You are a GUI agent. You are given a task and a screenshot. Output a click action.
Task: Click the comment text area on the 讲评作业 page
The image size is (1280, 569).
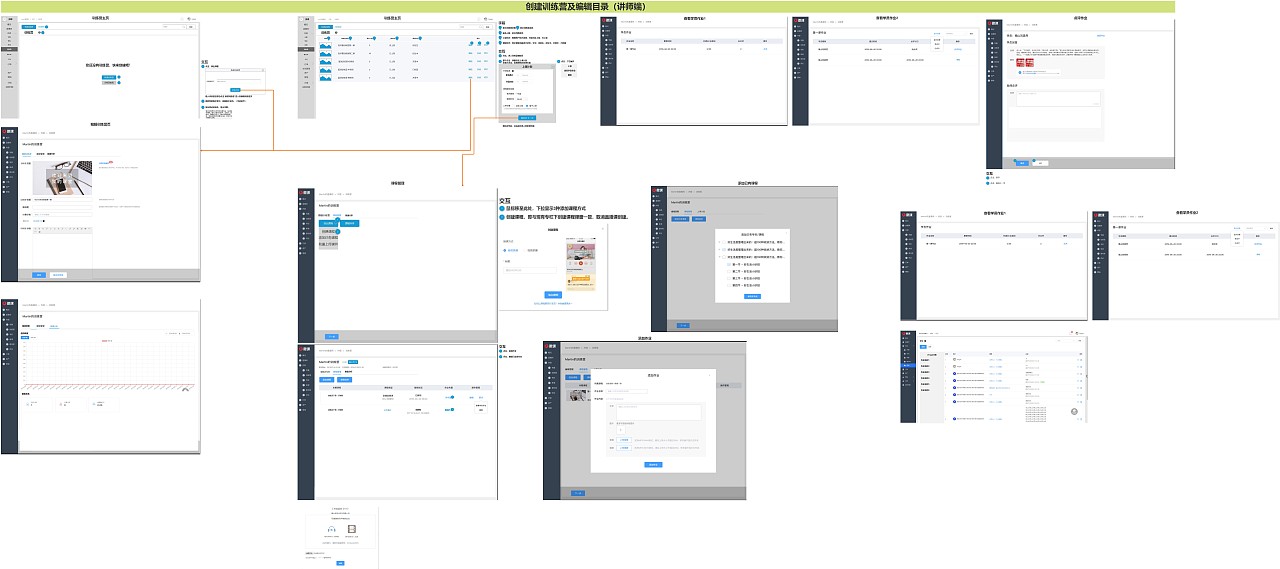1058,99
